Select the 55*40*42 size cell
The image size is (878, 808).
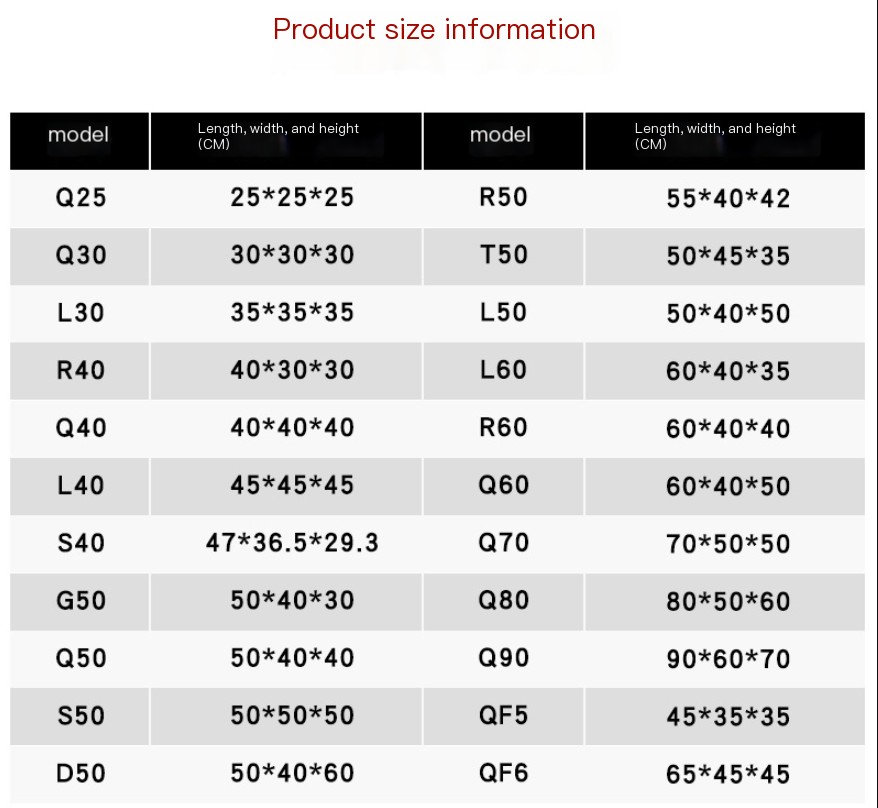(727, 199)
